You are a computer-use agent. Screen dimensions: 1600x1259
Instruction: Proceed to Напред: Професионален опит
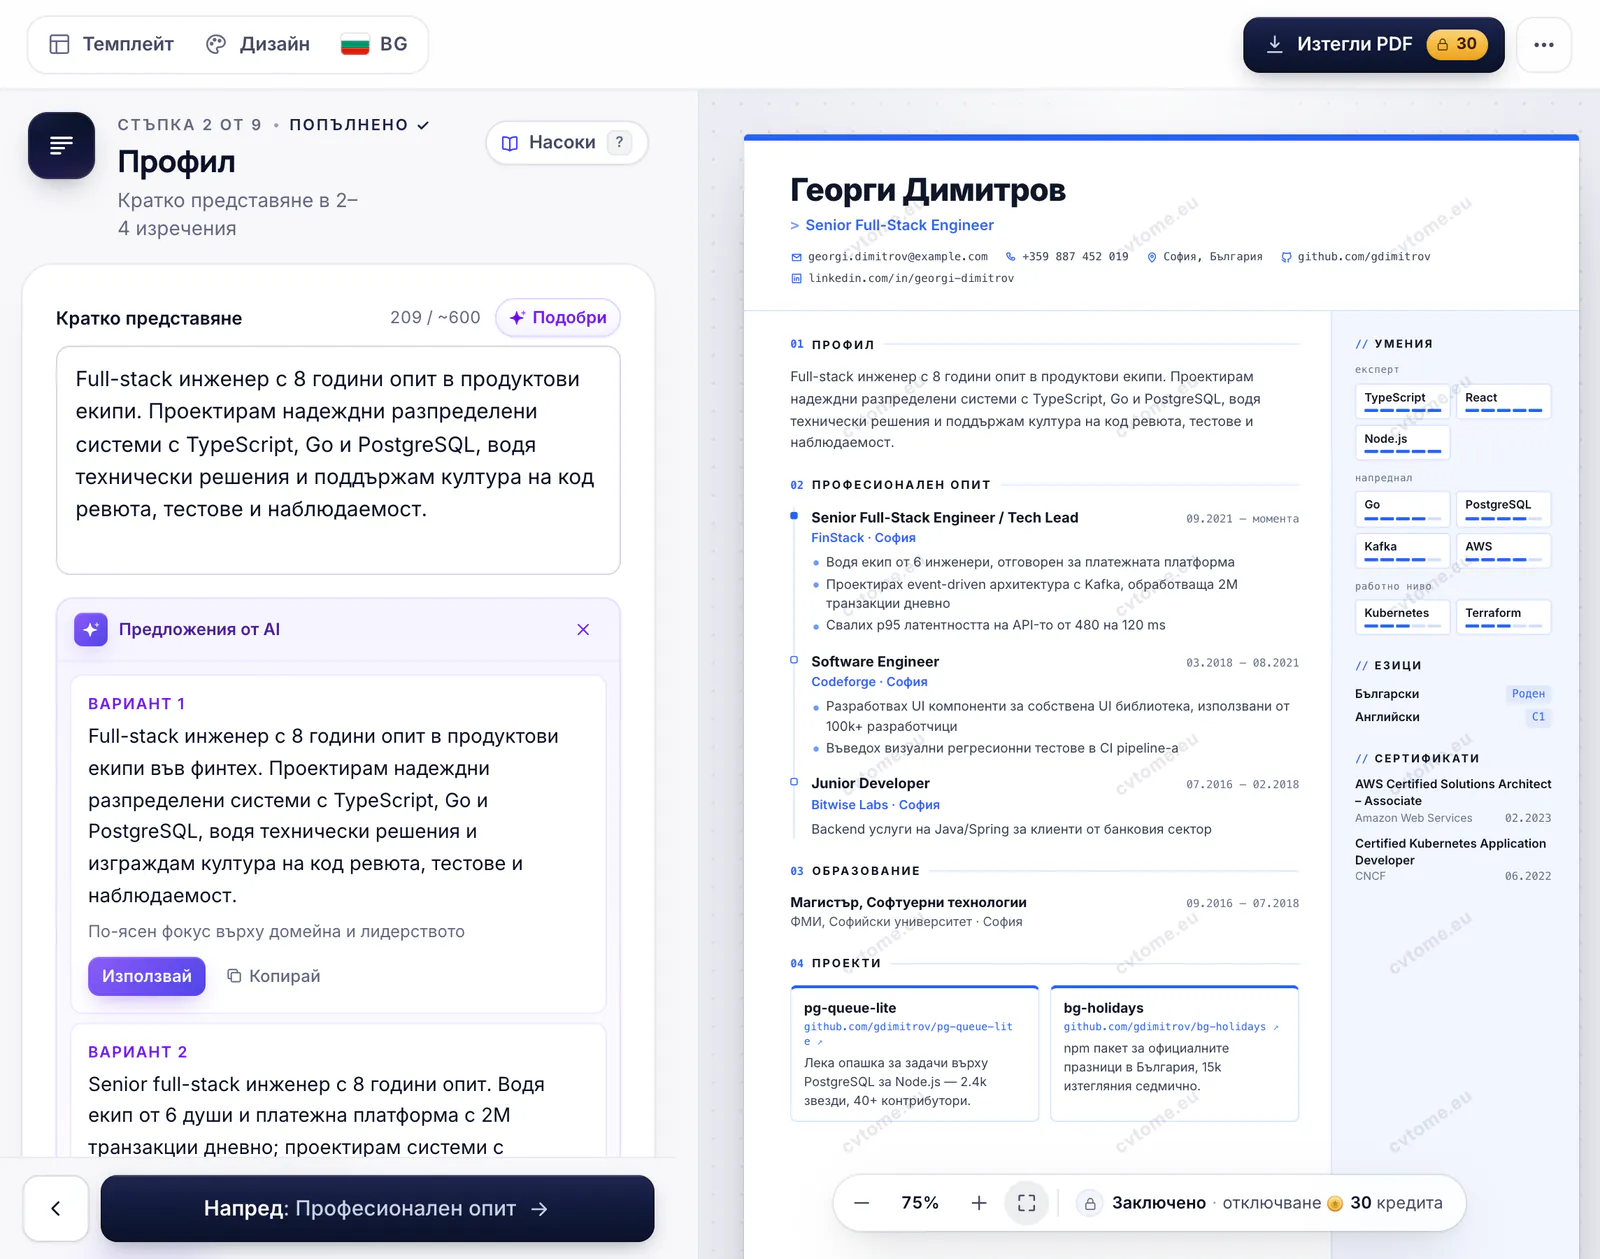click(377, 1208)
